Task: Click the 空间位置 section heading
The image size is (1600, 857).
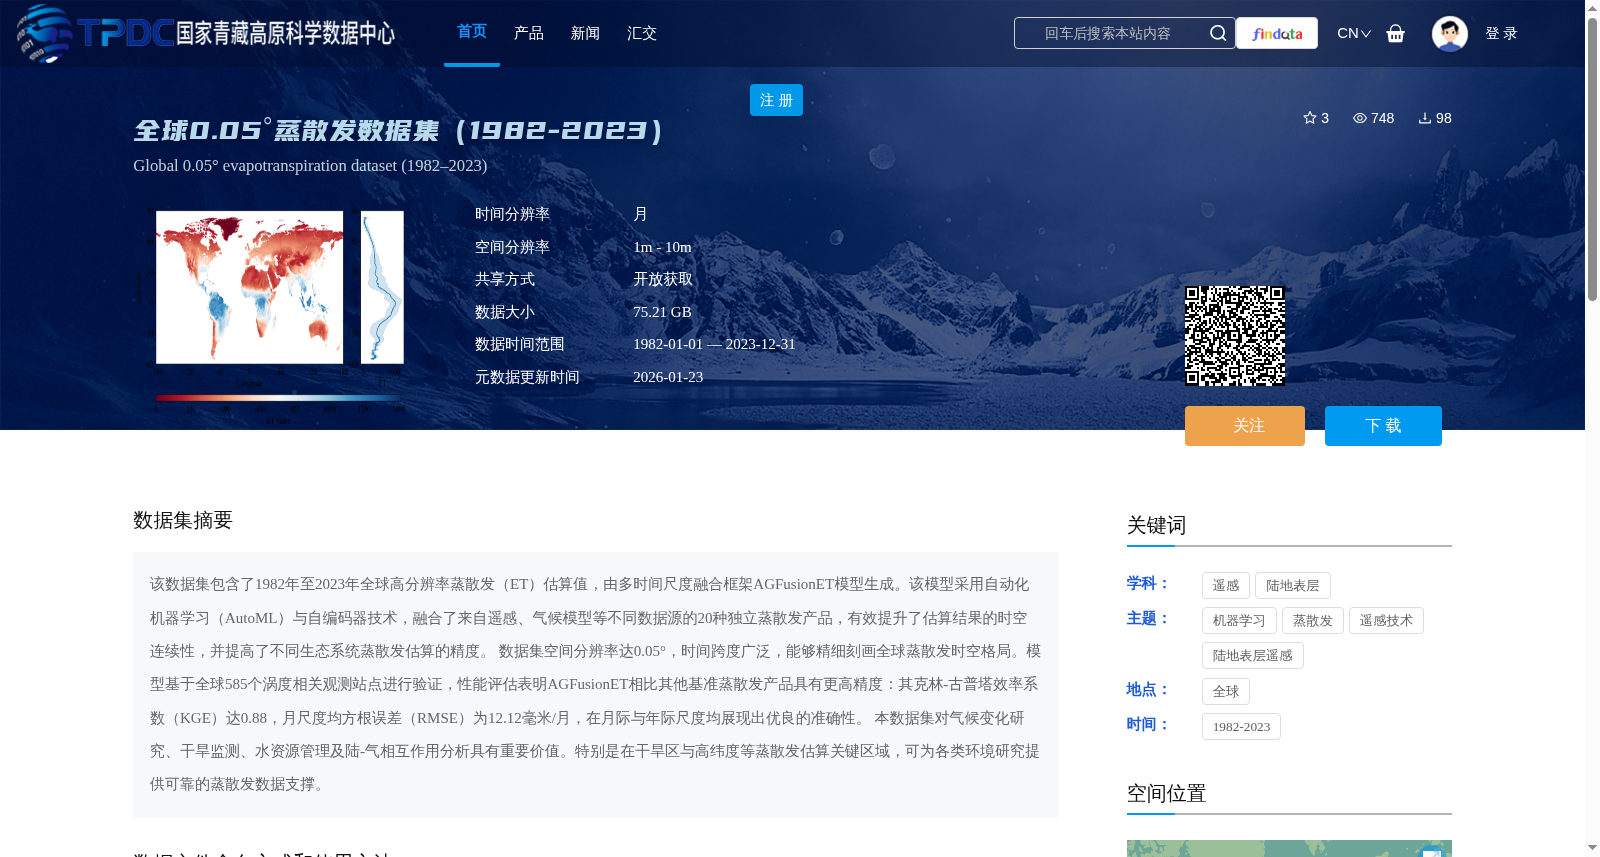Action: 1166,793
